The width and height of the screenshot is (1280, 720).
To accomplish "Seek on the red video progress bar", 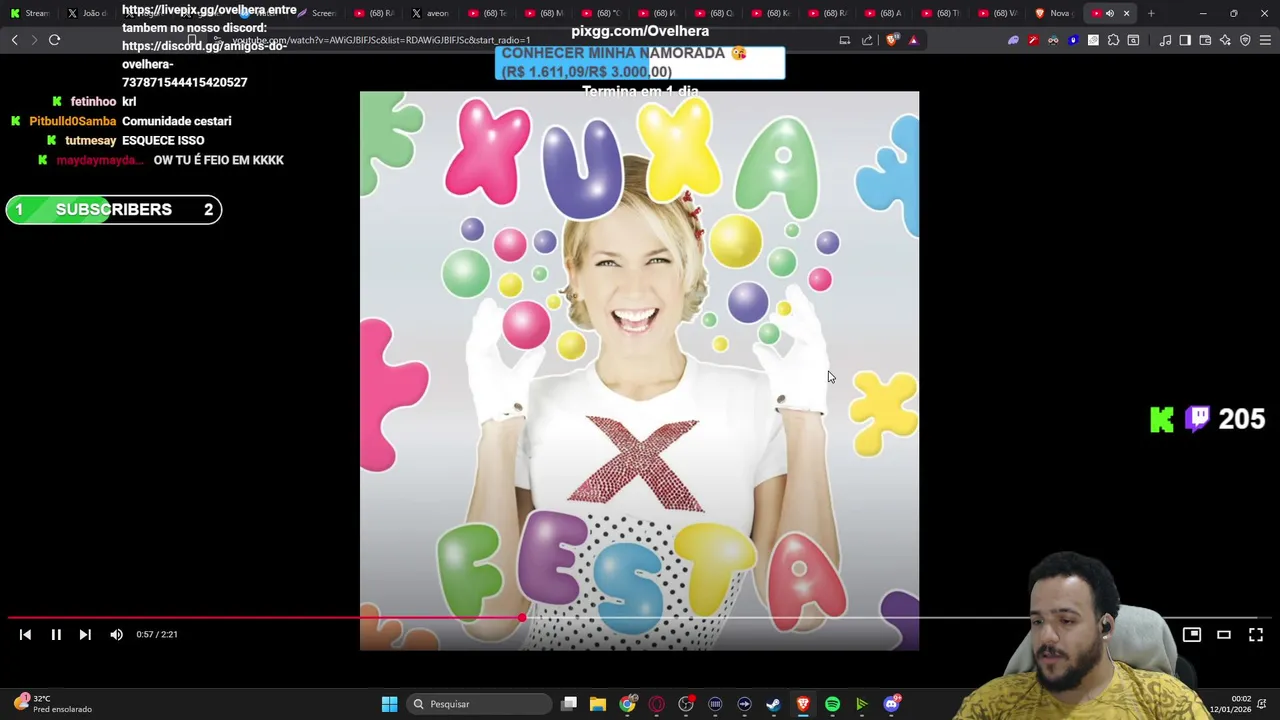I will (x=640, y=618).
